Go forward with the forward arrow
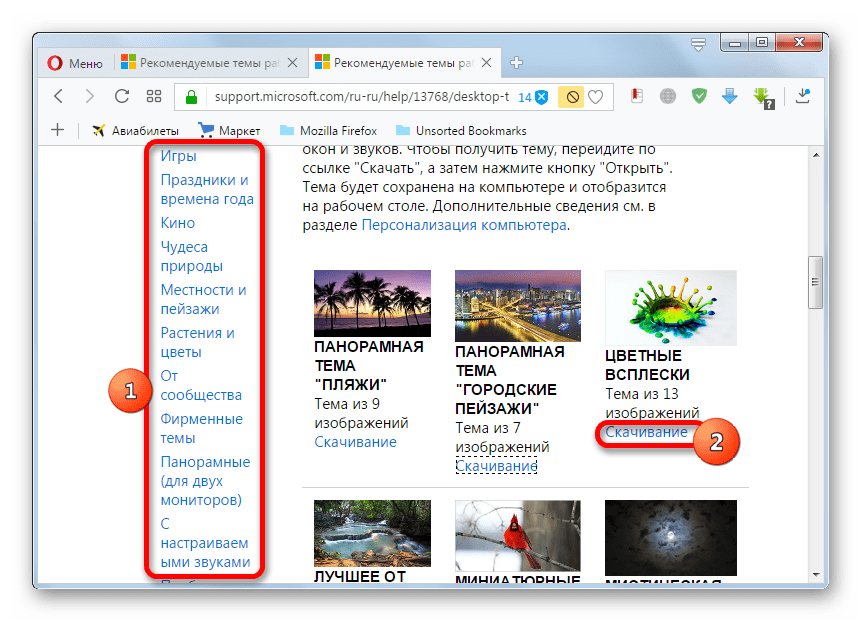The height and width of the screenshot is (622, 862). coord(89,96)
